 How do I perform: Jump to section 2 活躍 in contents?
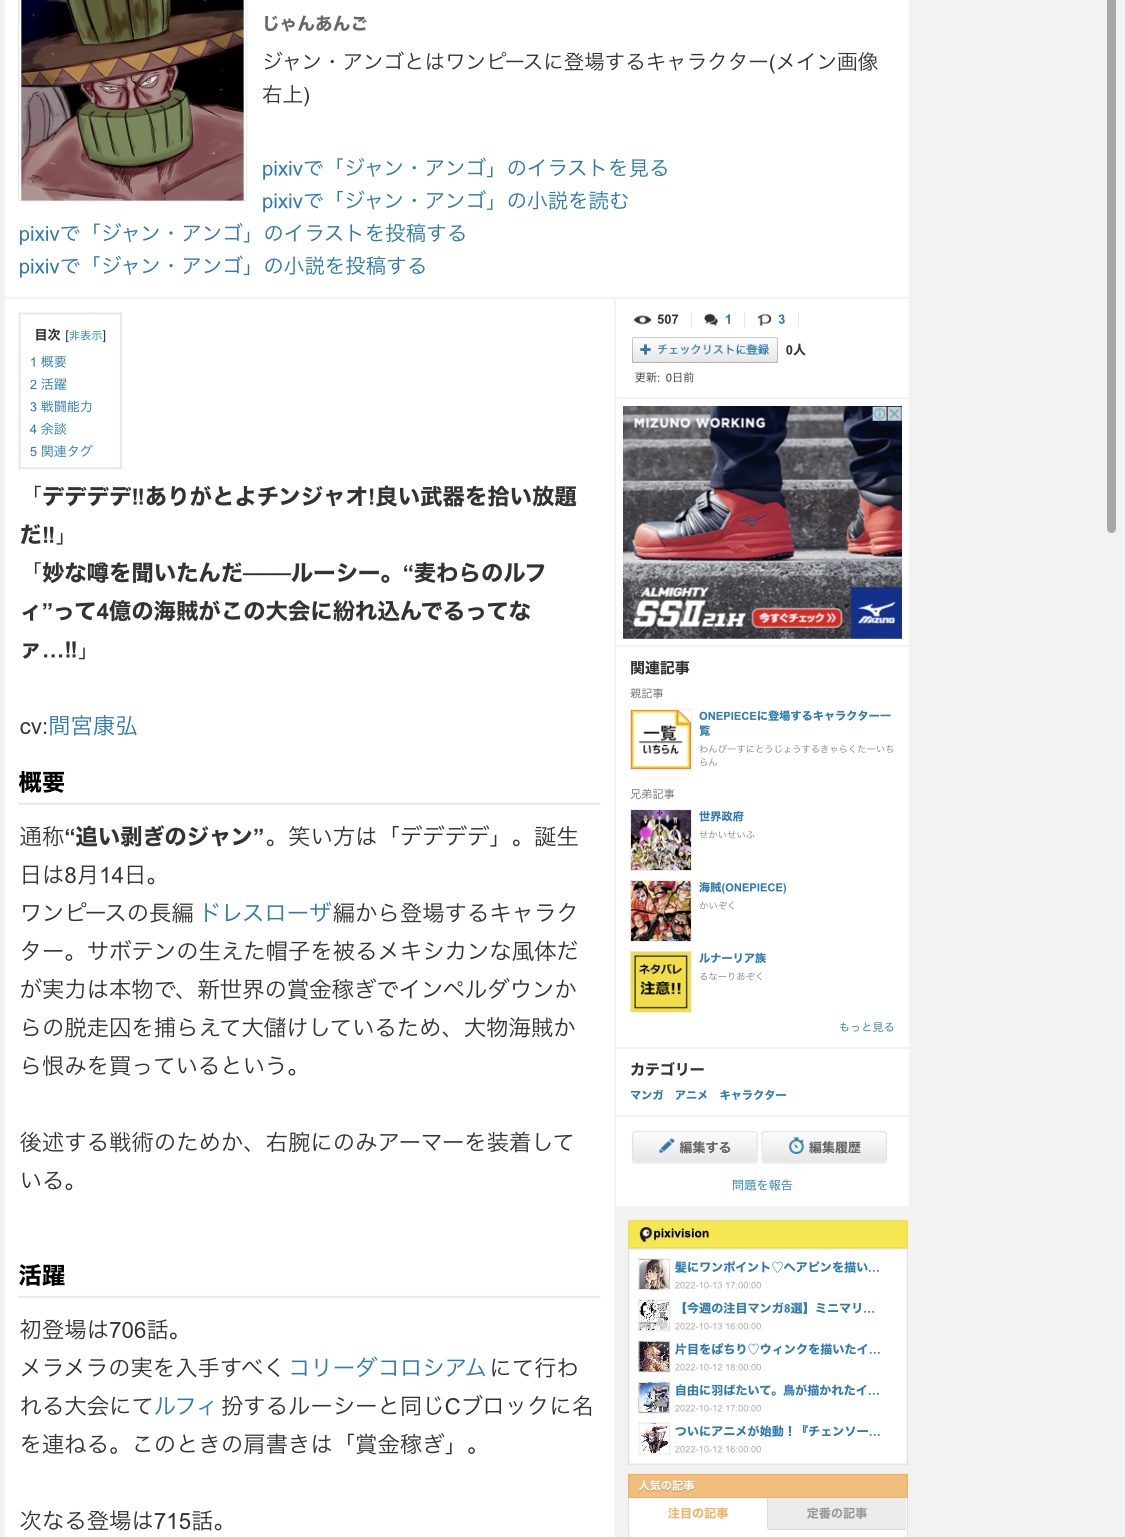(x=48, y=384)
